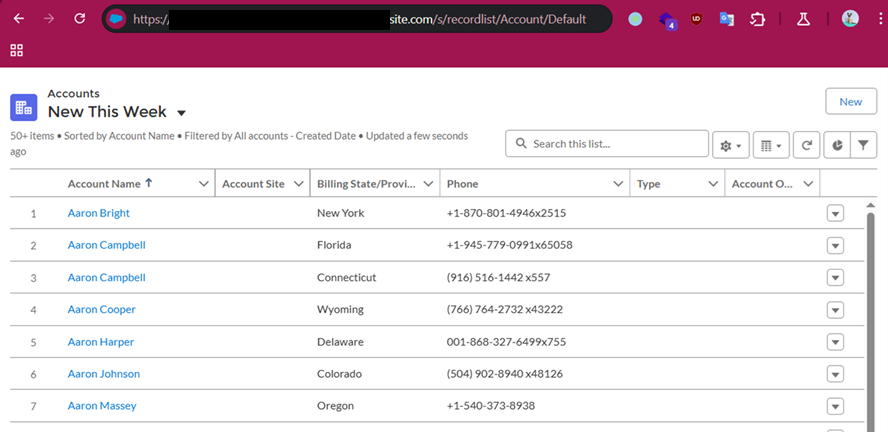The height and width of the screenshot is (432, 888).
Task: Show row actions for Aaron Cooper
Action: (835, 310)
